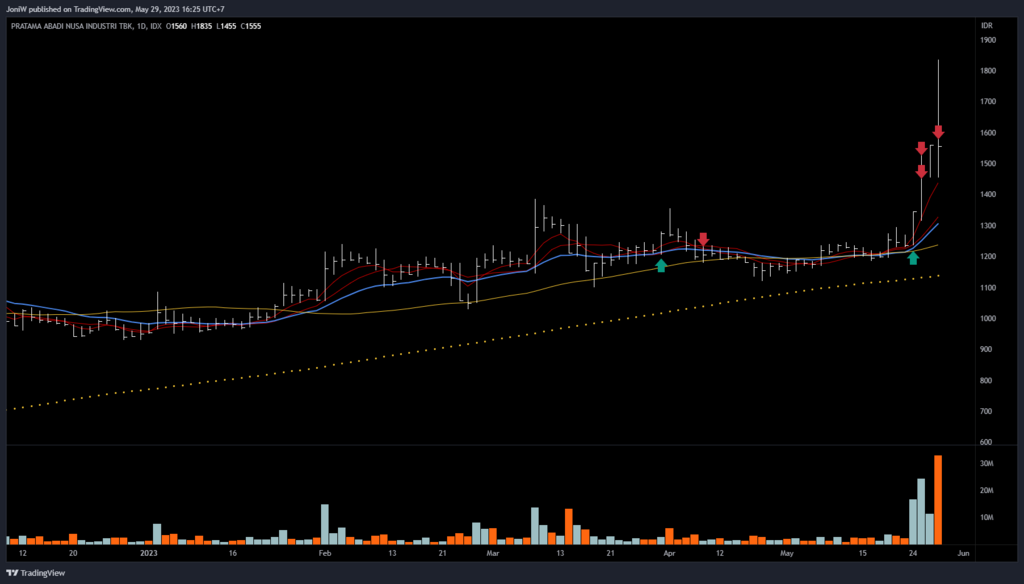Select the lowest of the three rightmost red arrows
This screenshot has width=1024, height=584.
click(x=921, y=171)
